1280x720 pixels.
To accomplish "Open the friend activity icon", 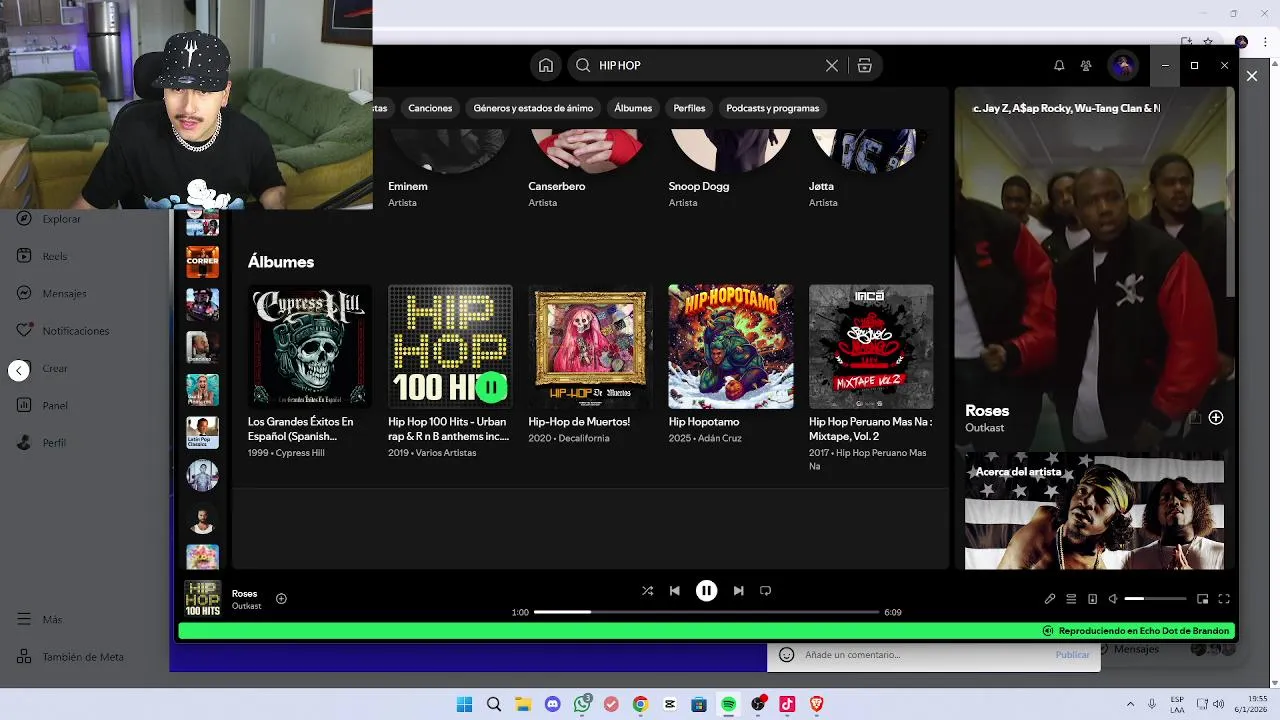I will (x=1086, y=66).
